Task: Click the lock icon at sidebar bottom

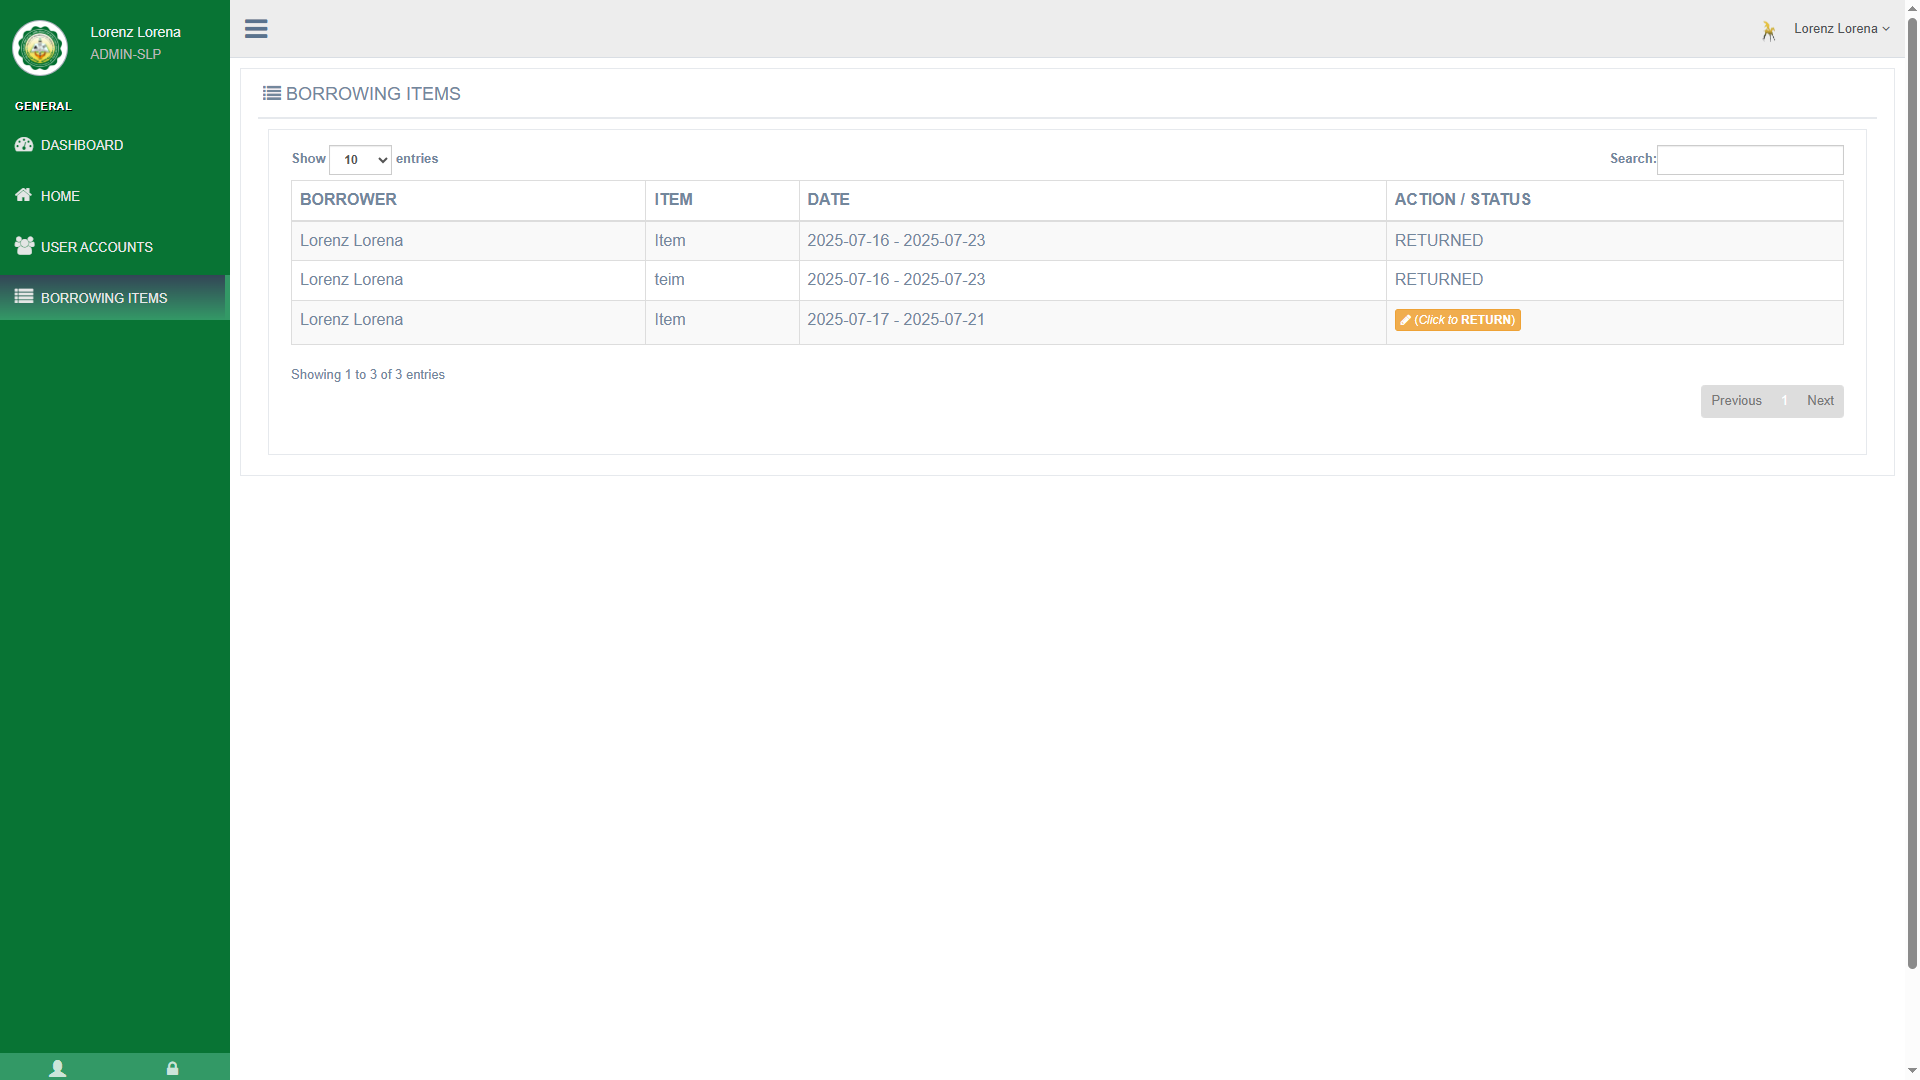Action: (172, 1068)
